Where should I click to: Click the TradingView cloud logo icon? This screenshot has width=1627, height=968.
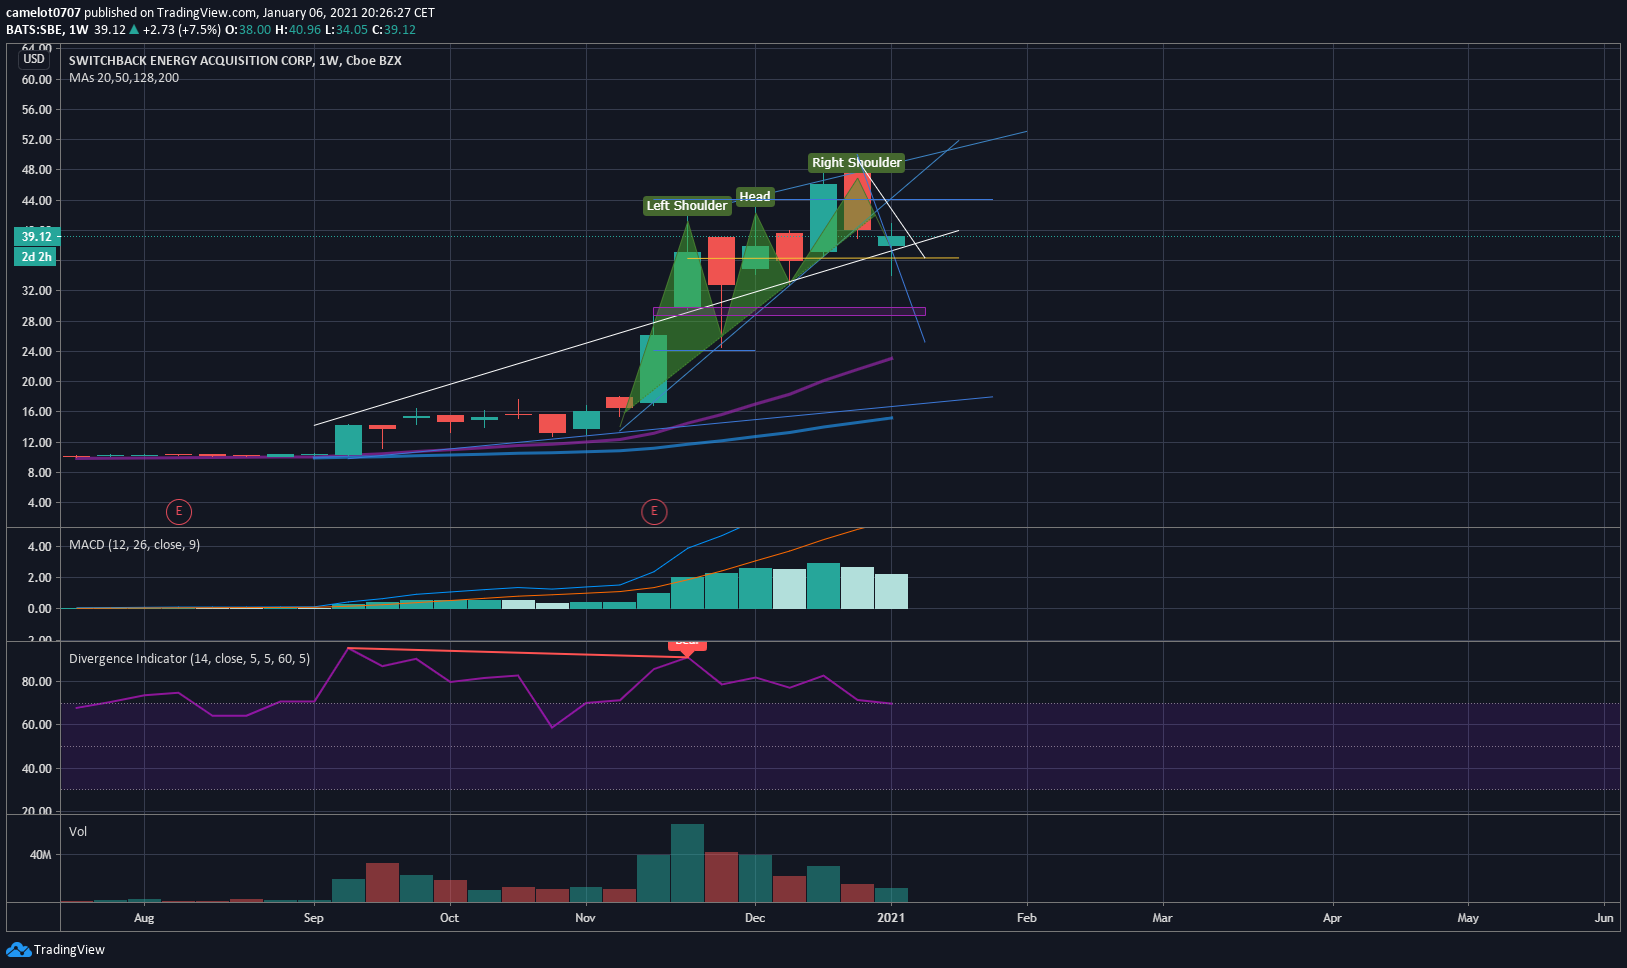coord(18,949)
